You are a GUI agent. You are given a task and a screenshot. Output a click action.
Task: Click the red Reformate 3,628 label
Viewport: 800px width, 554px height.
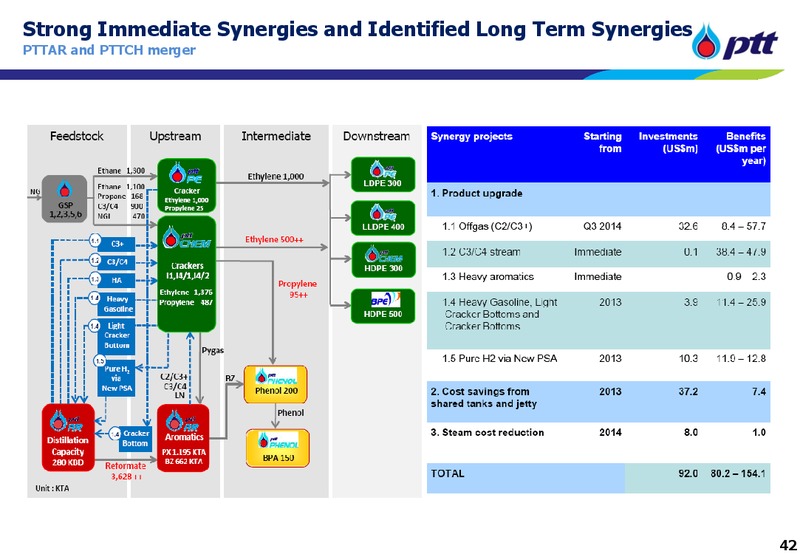[125, 471]
